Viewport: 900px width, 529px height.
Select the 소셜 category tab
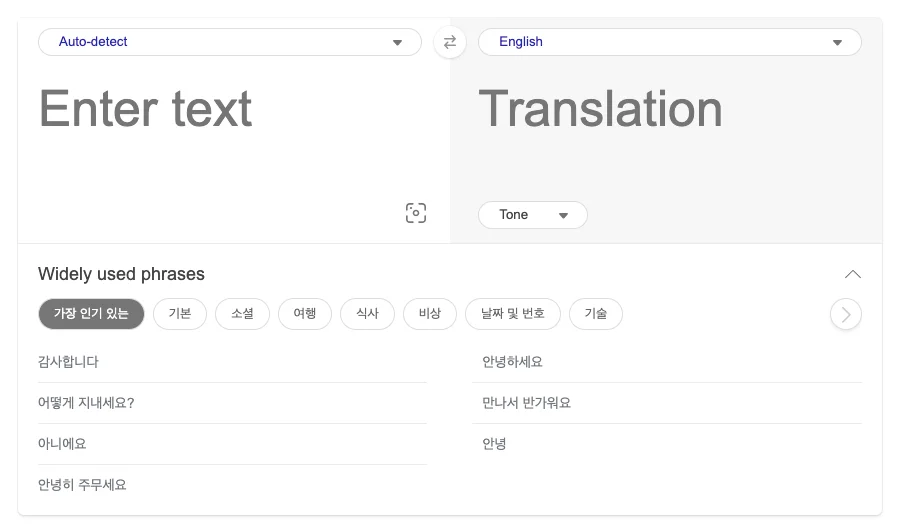[x=242, y=314]
